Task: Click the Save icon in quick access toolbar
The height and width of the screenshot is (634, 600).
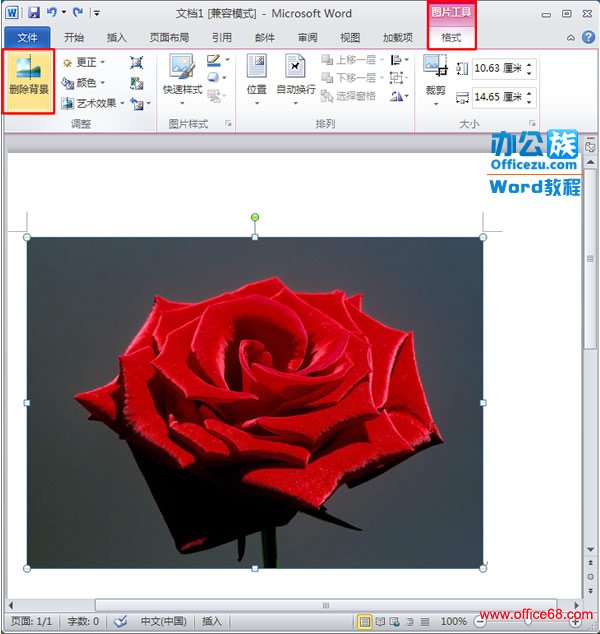Action: pos(33,13)
